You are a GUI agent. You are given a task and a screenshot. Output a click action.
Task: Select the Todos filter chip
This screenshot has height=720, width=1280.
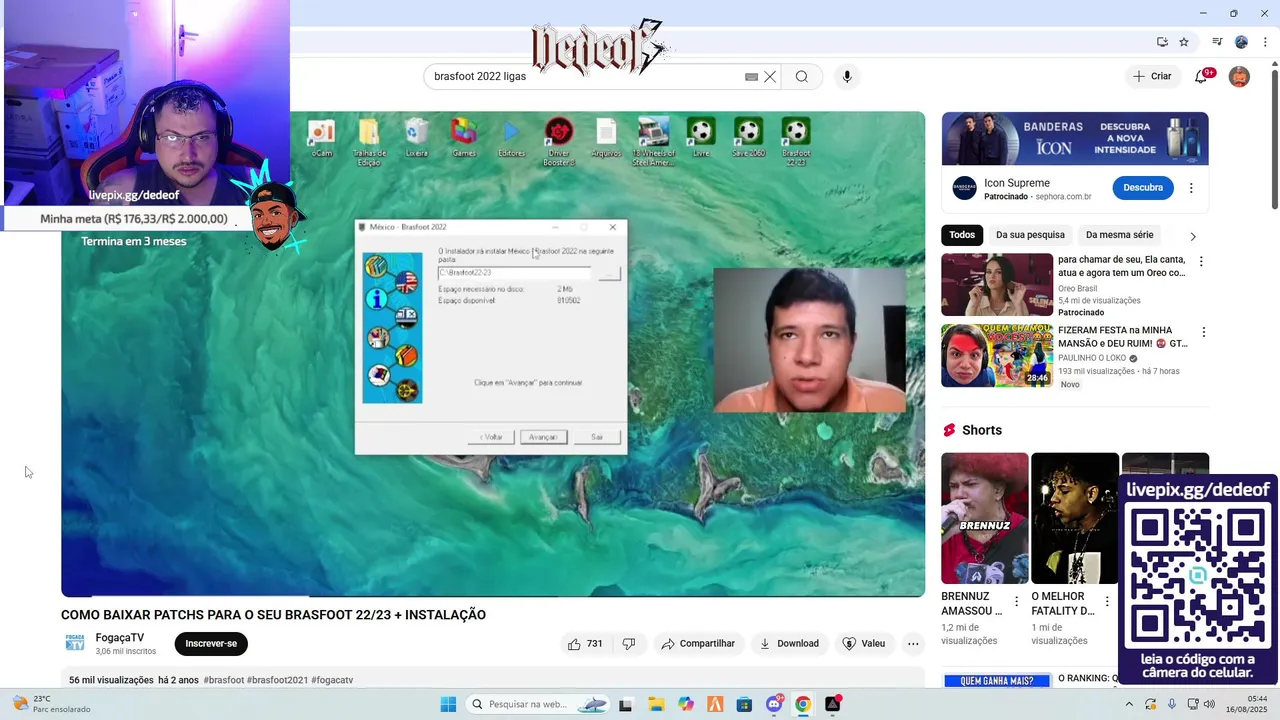962,235
